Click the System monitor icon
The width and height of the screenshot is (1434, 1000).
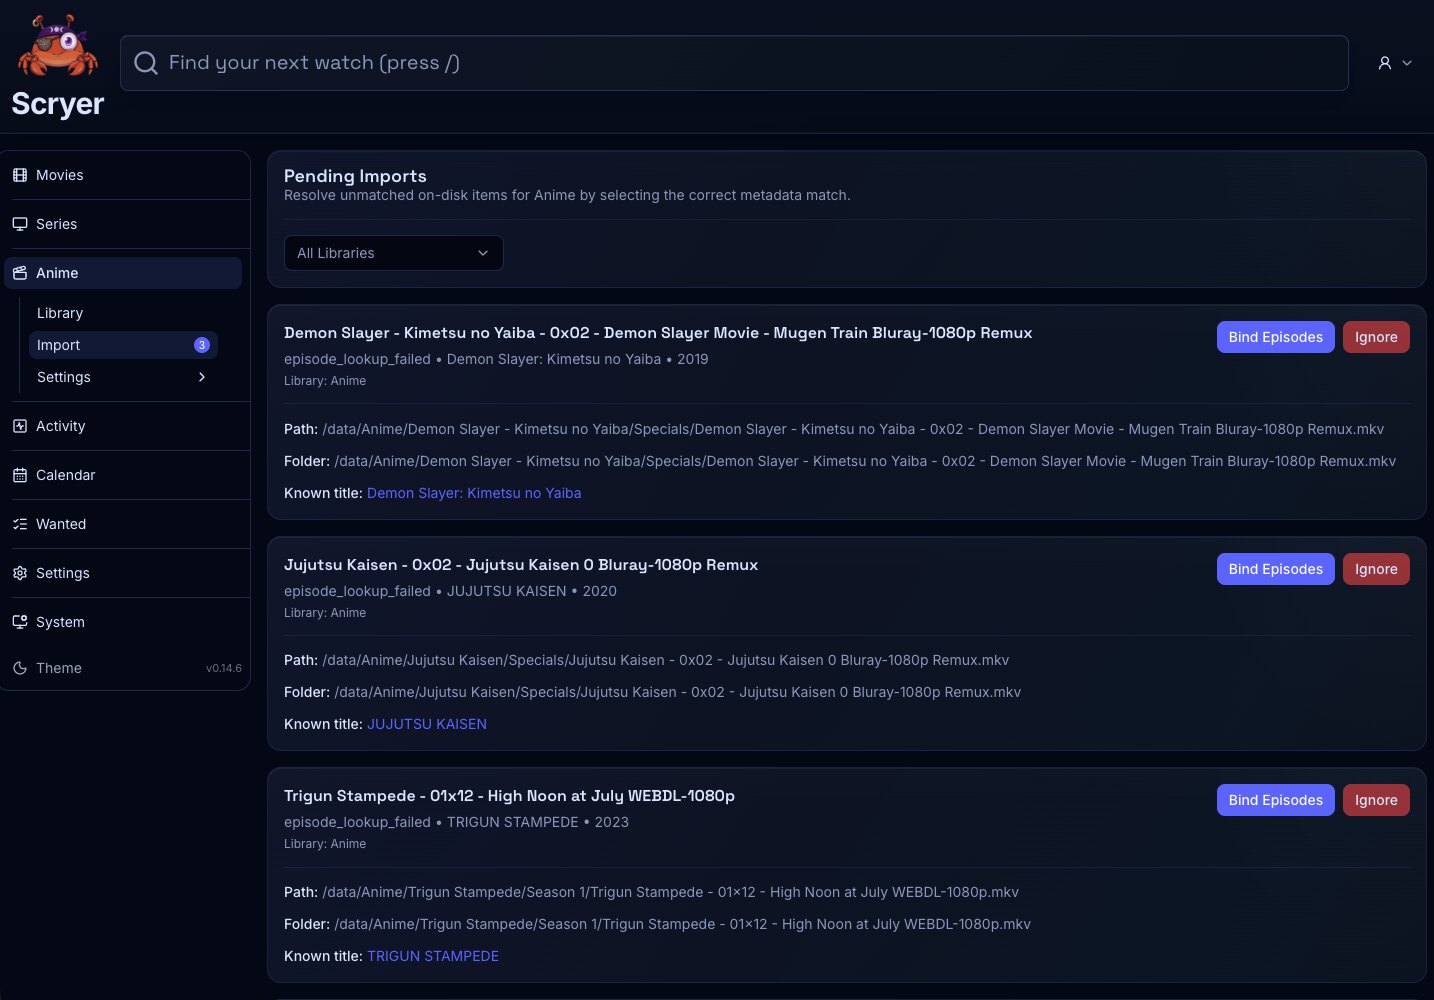point(20,622)
